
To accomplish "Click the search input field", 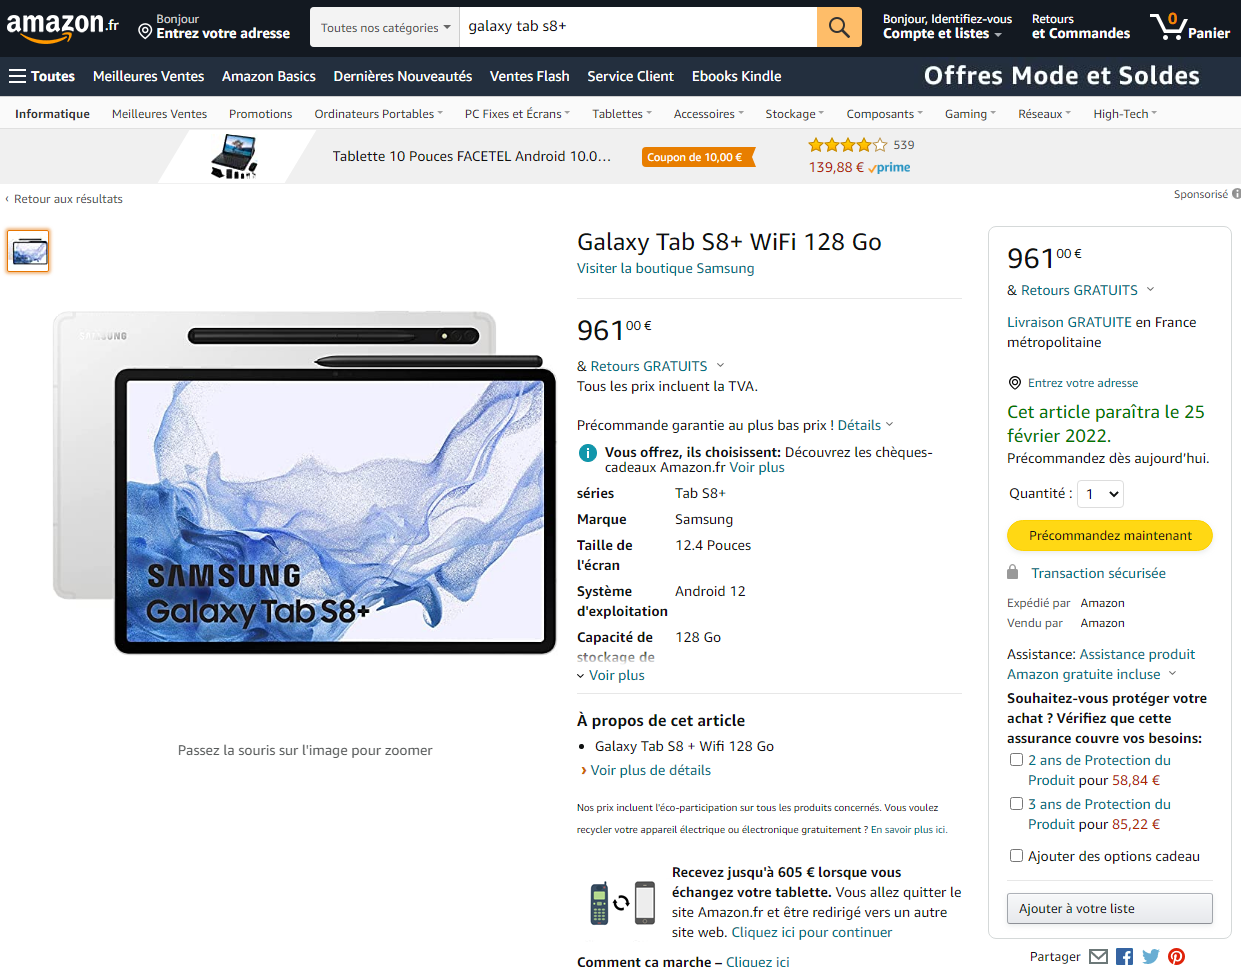I will coord(638,27).
